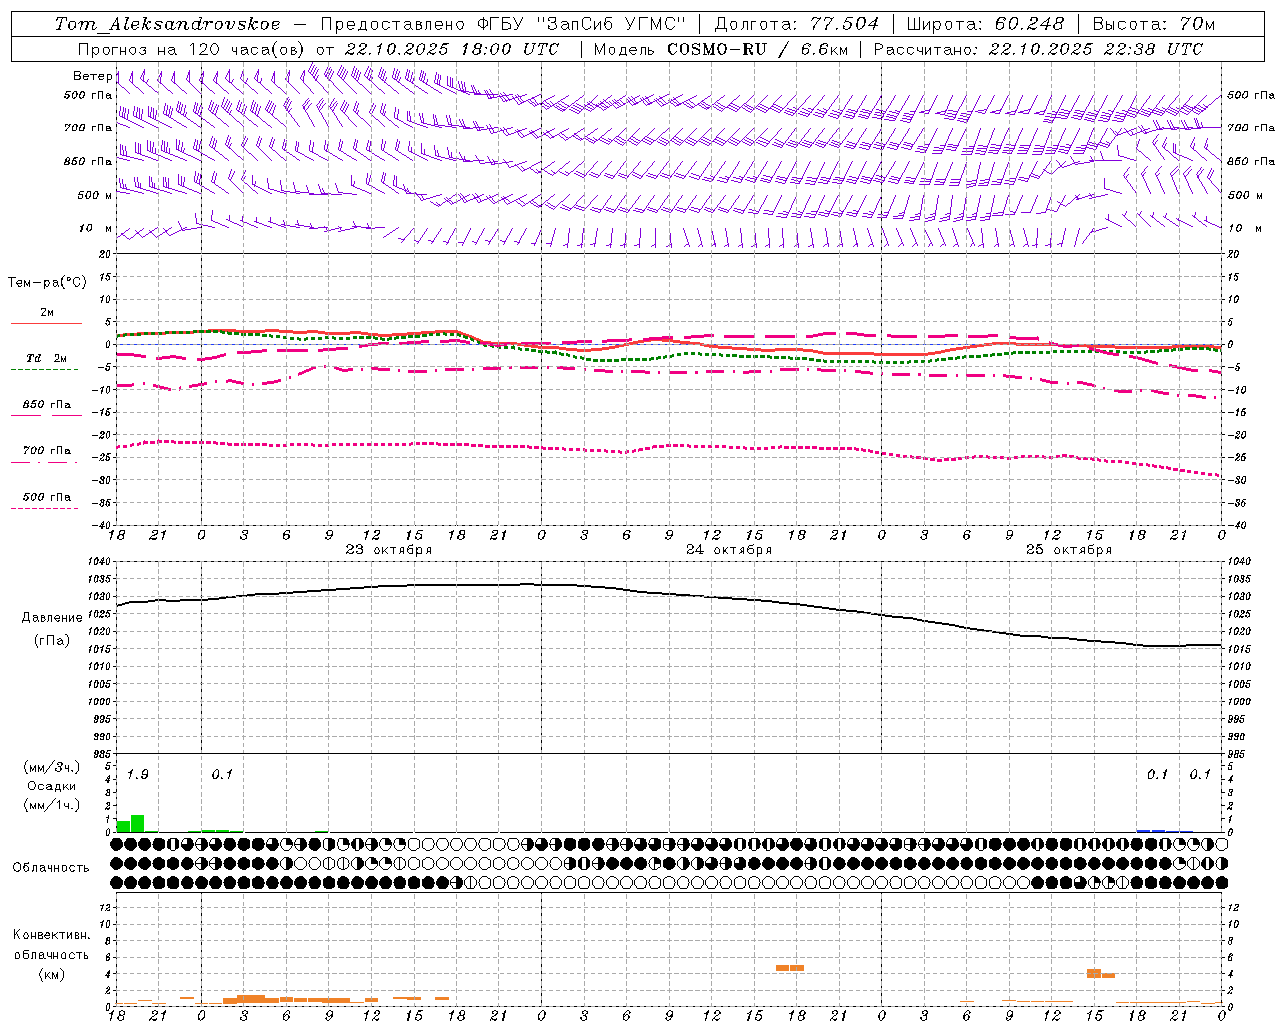Click 'Прогноз на 120 часа(ов)' text
The height and width of the screenshot is (1024, 1280).
click(191, 49)
